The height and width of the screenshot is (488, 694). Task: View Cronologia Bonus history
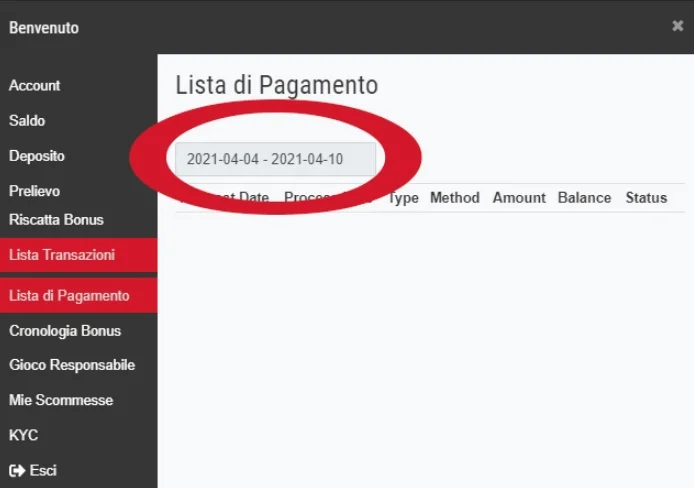65,331
